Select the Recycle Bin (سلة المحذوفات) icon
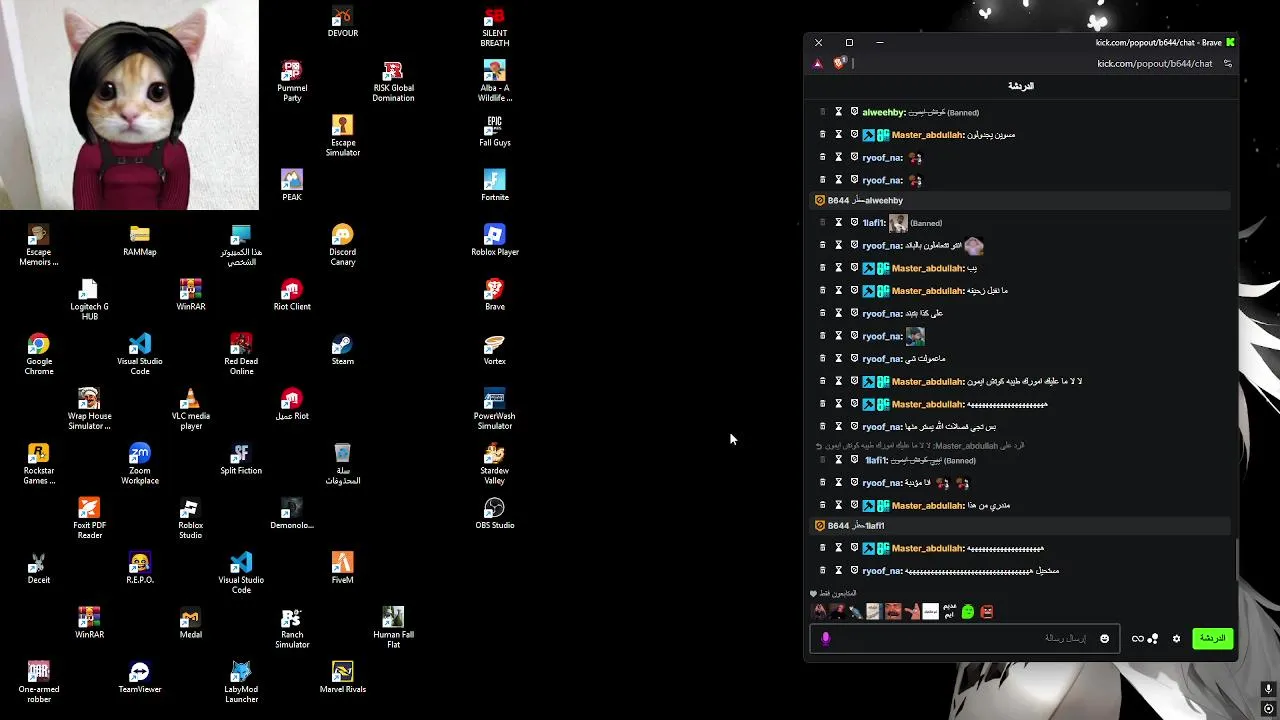Screen dimensions: 1280x720 point(342,465)
